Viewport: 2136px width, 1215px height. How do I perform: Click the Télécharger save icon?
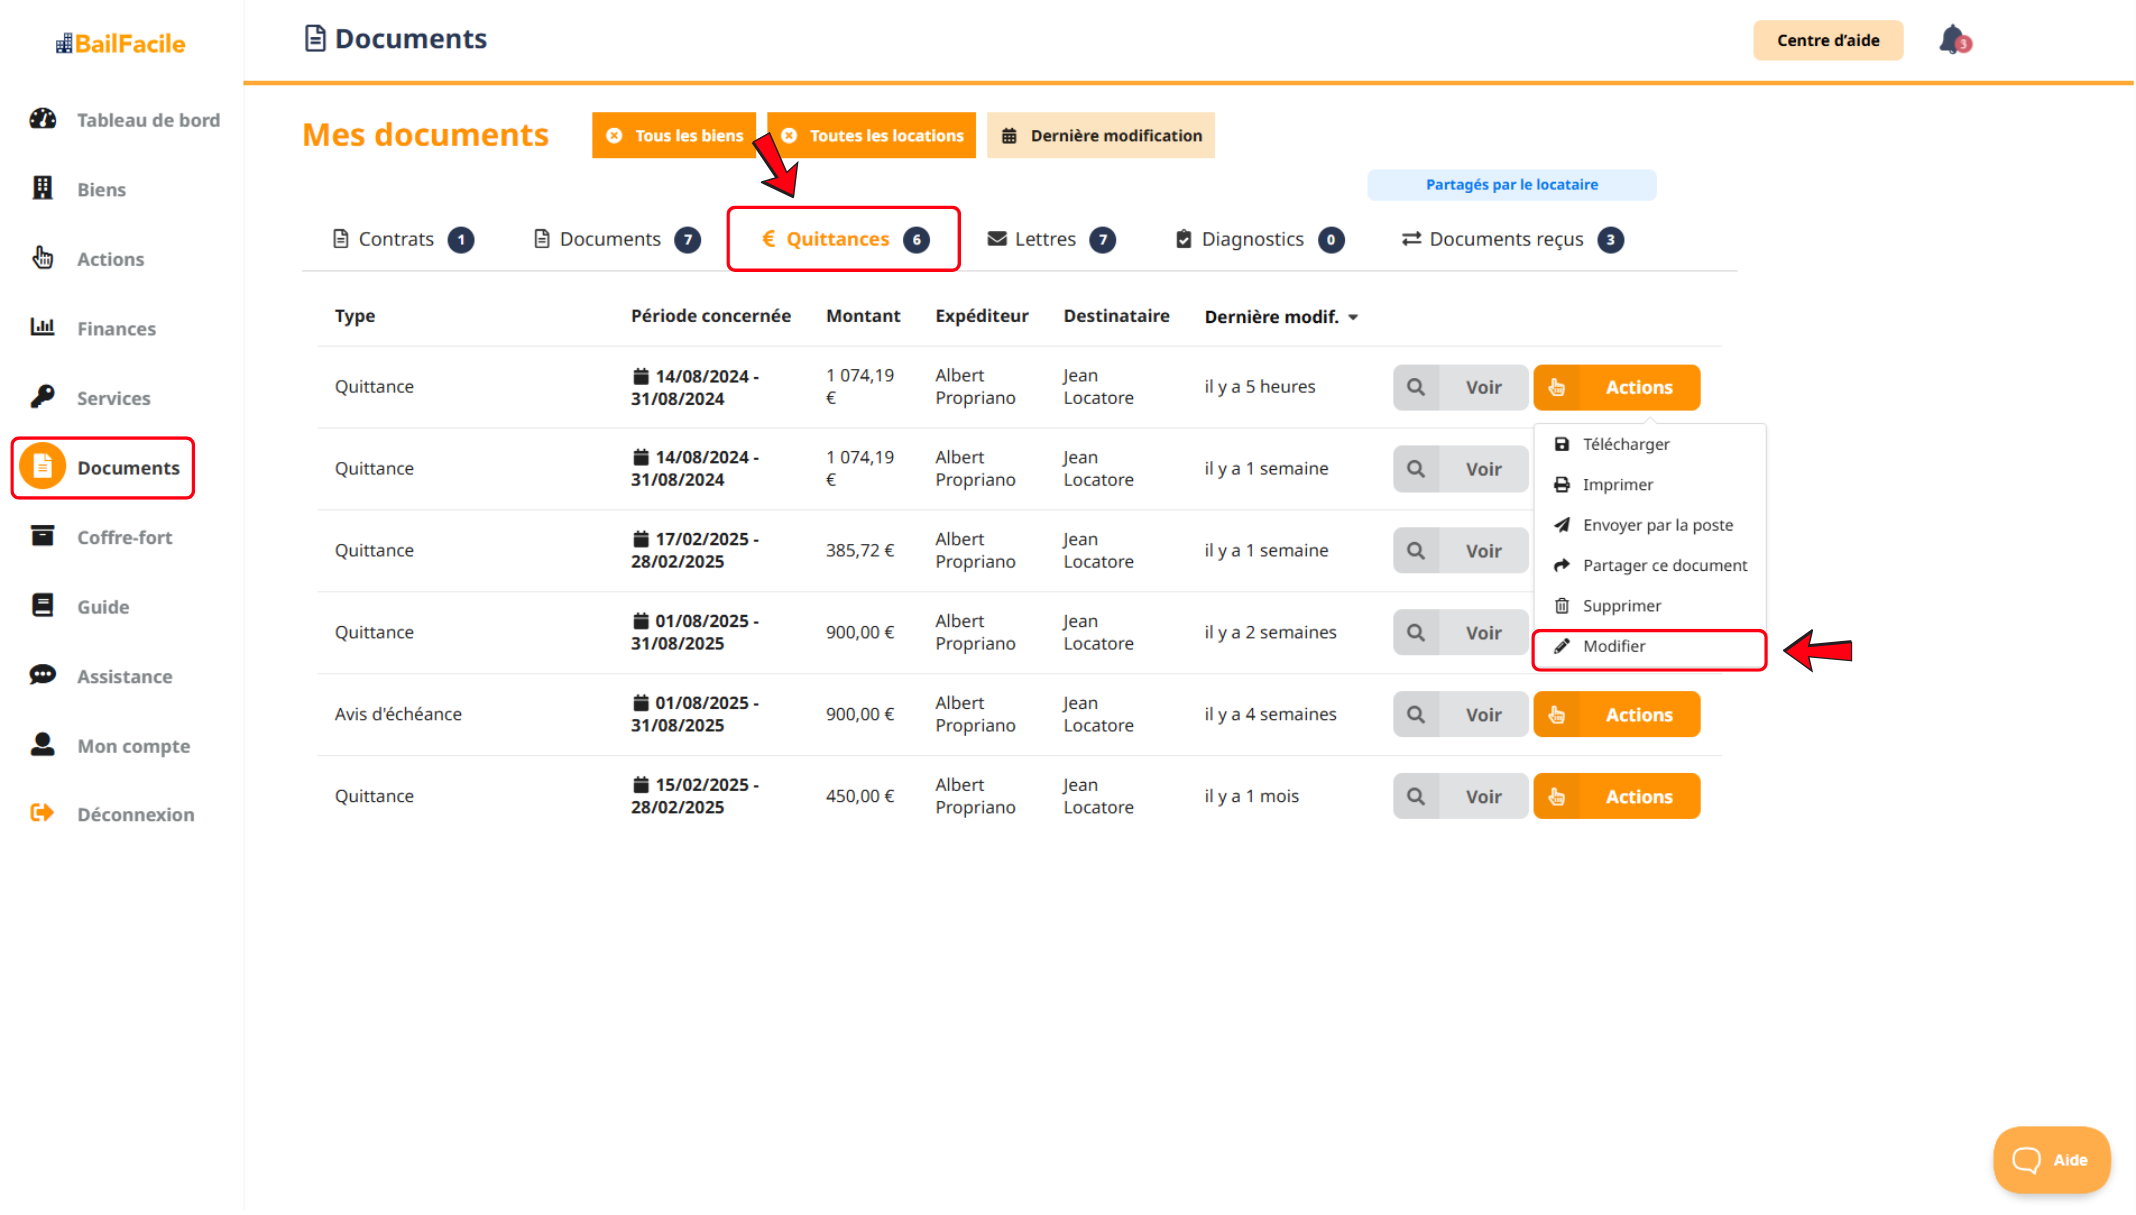pyautogui.click(x=1562, y=444)
